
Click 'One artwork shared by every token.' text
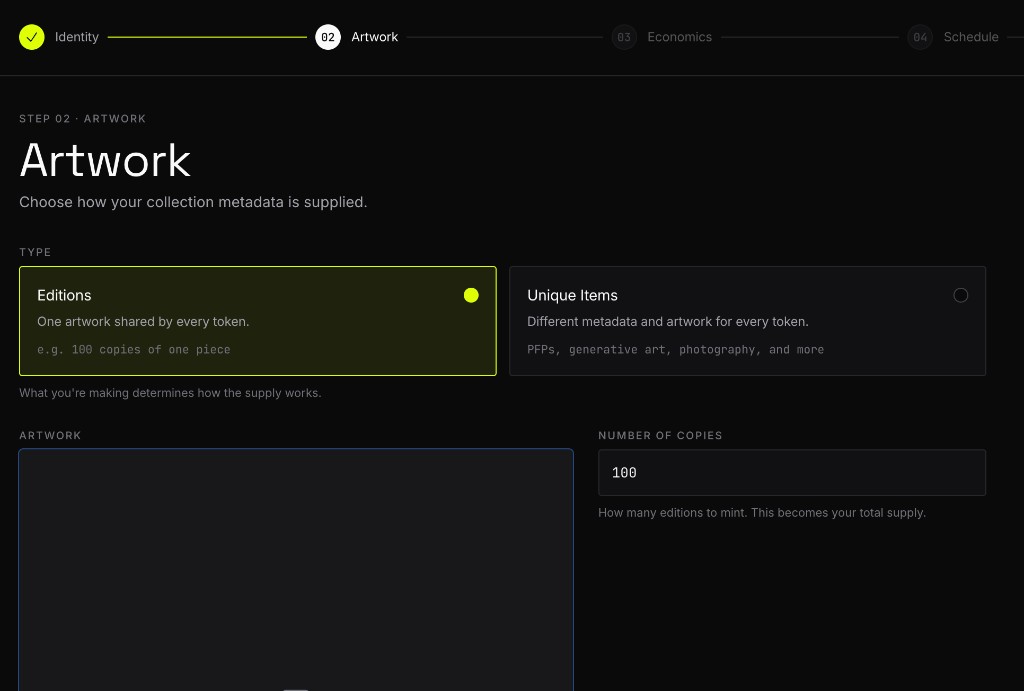143,321
